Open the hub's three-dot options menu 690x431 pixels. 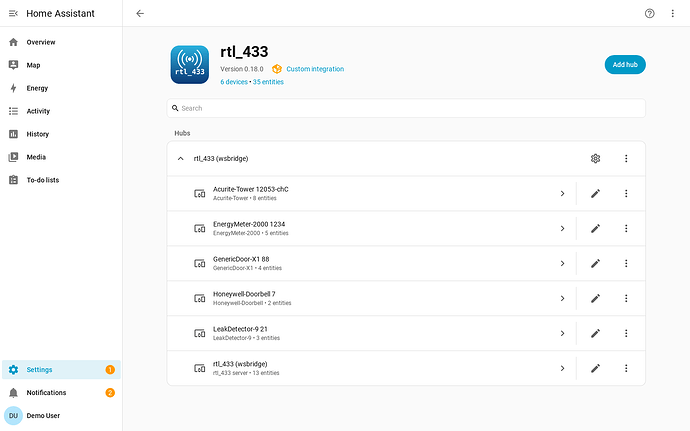point(626,158)
